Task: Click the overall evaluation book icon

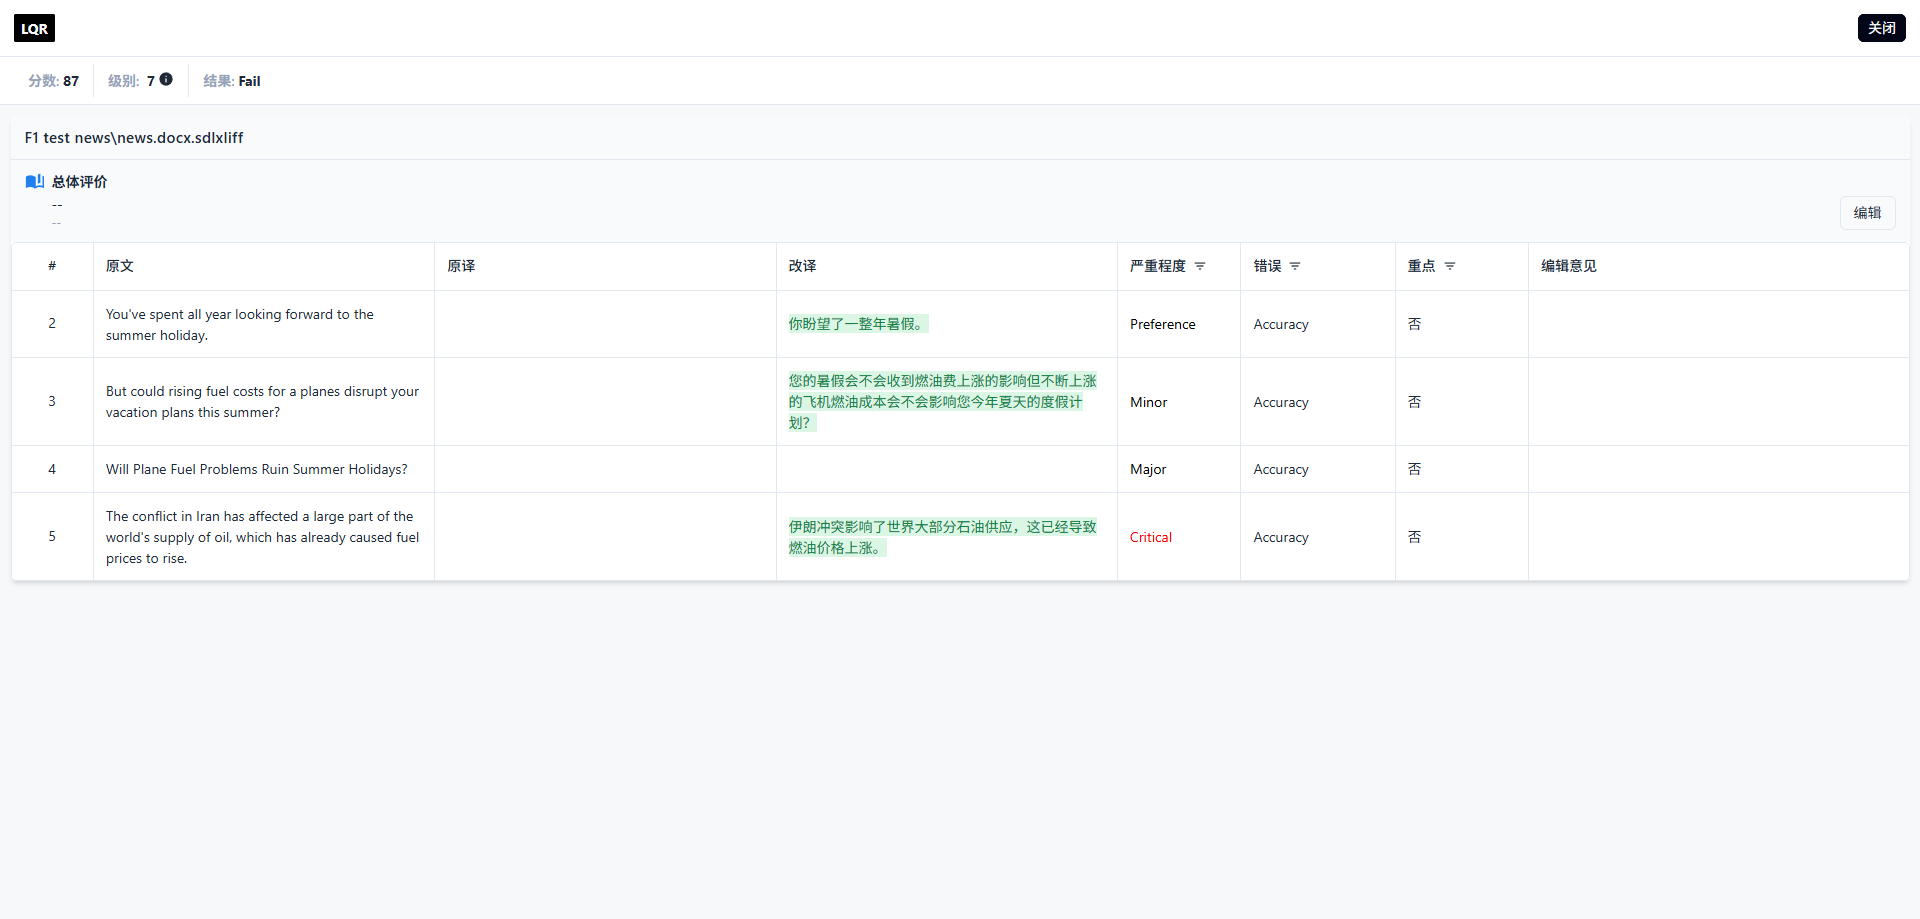Action: pyautogui.click(x=34, y=181)
